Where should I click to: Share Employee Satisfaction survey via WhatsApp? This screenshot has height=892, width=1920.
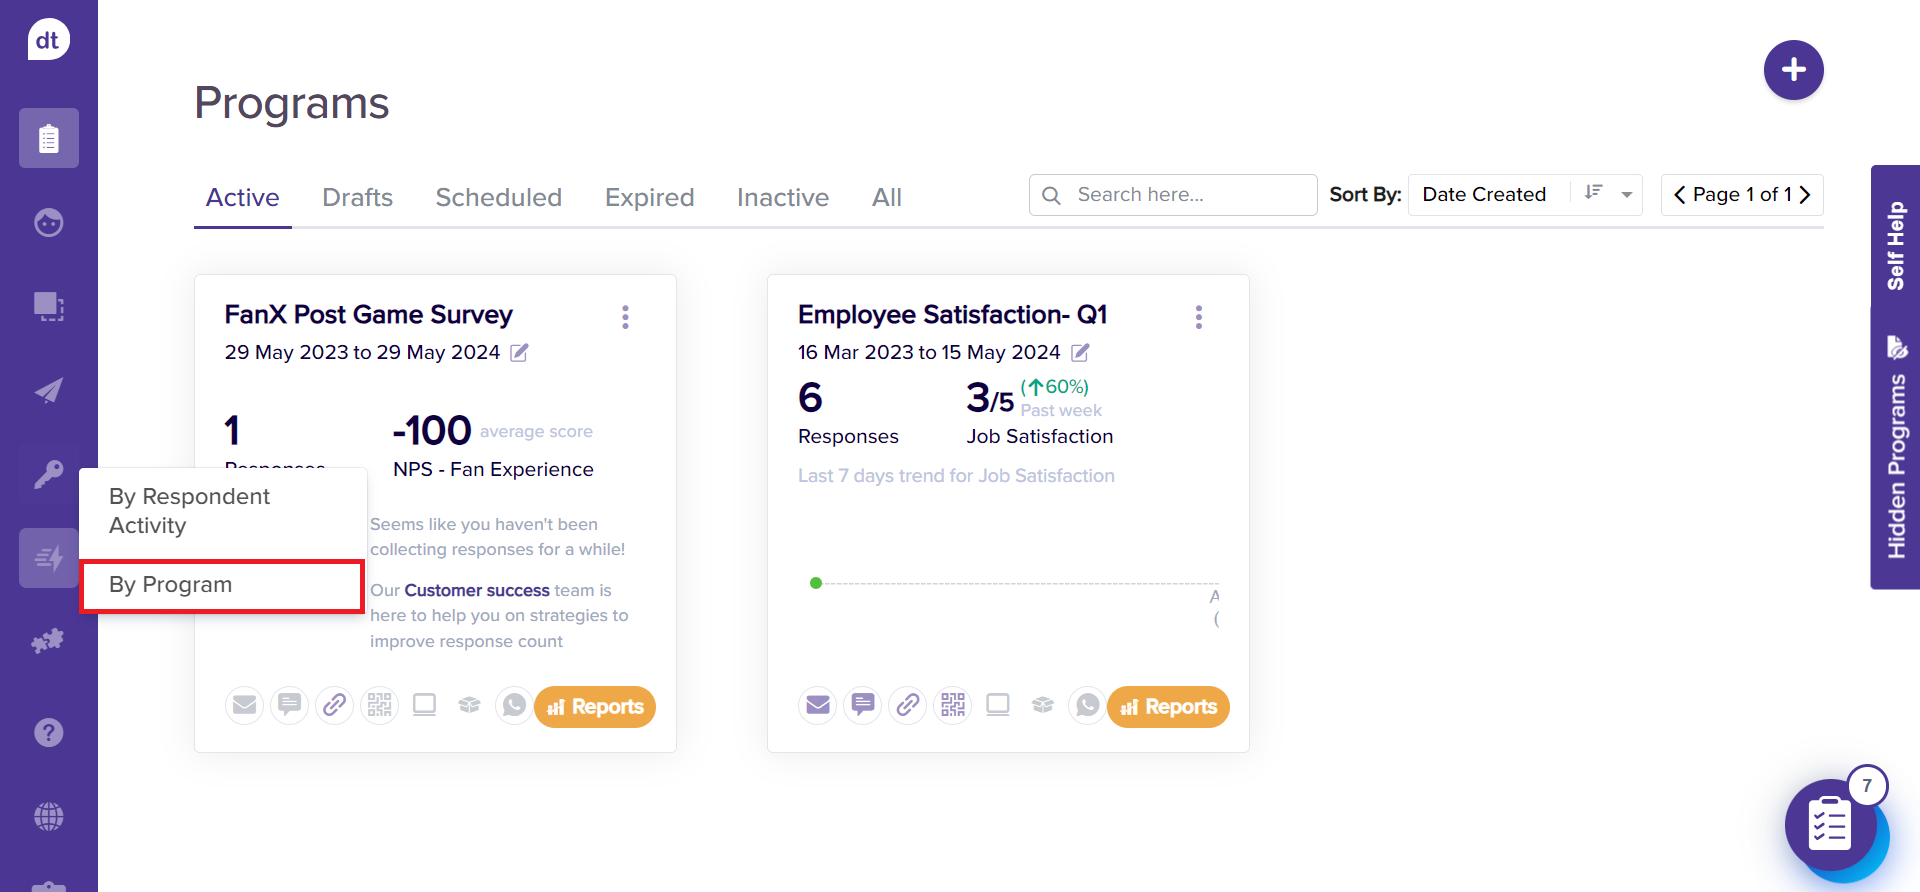click(x=1087, y=706)
